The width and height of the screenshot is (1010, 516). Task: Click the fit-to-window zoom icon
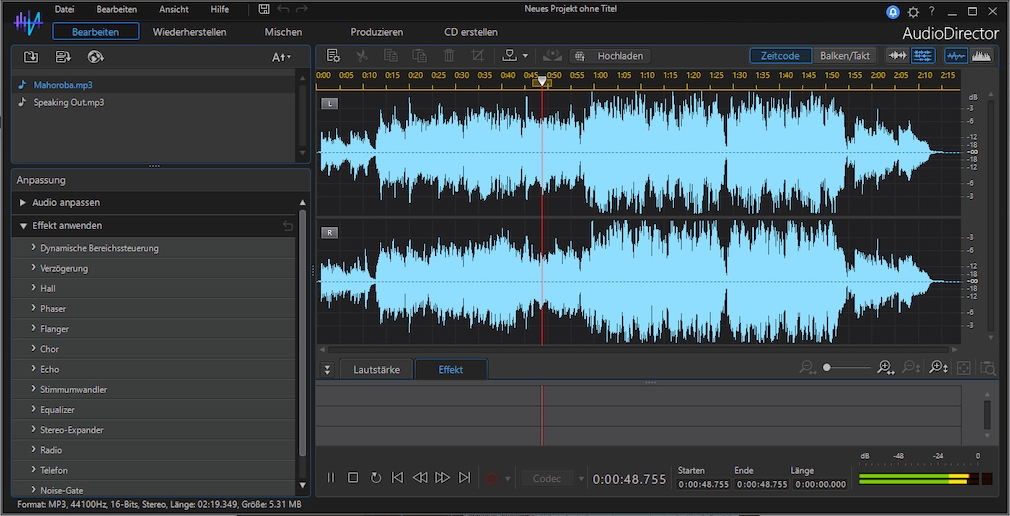coord(963,368)
